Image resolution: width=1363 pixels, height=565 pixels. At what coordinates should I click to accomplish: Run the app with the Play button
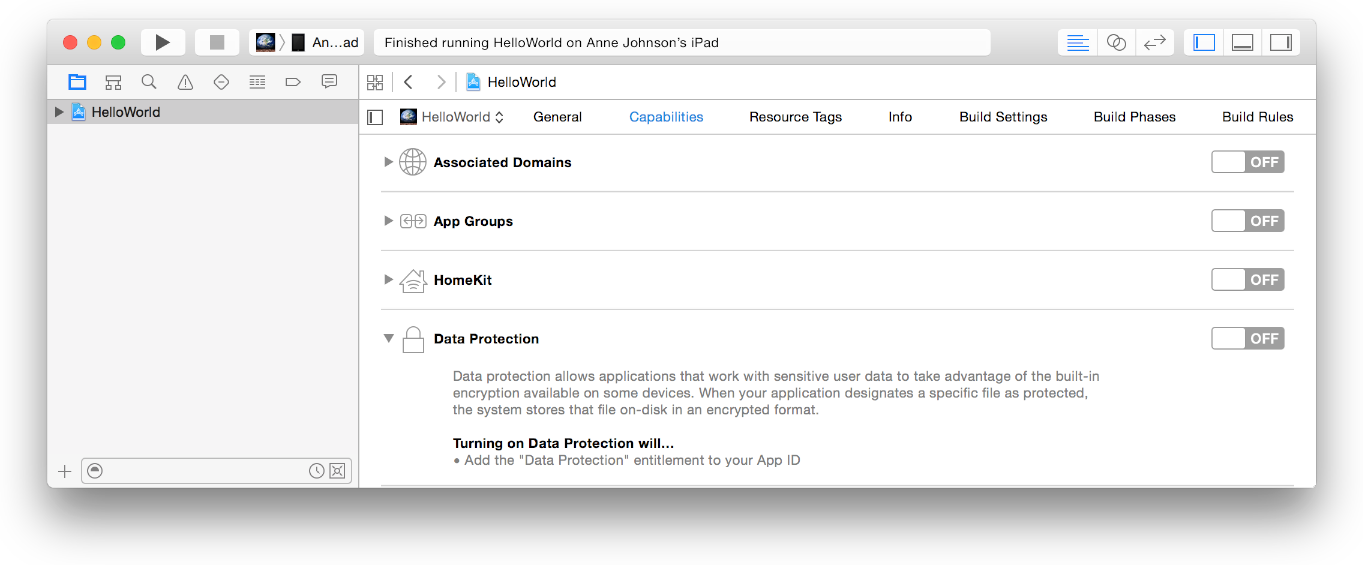(162, 42)
